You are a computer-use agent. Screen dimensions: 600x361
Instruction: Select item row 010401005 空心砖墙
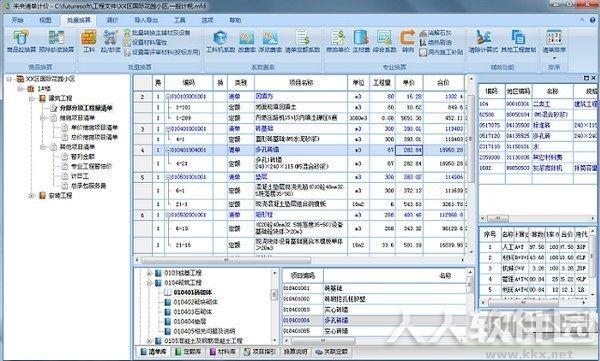pyautogui.click(x=374, y=331)
